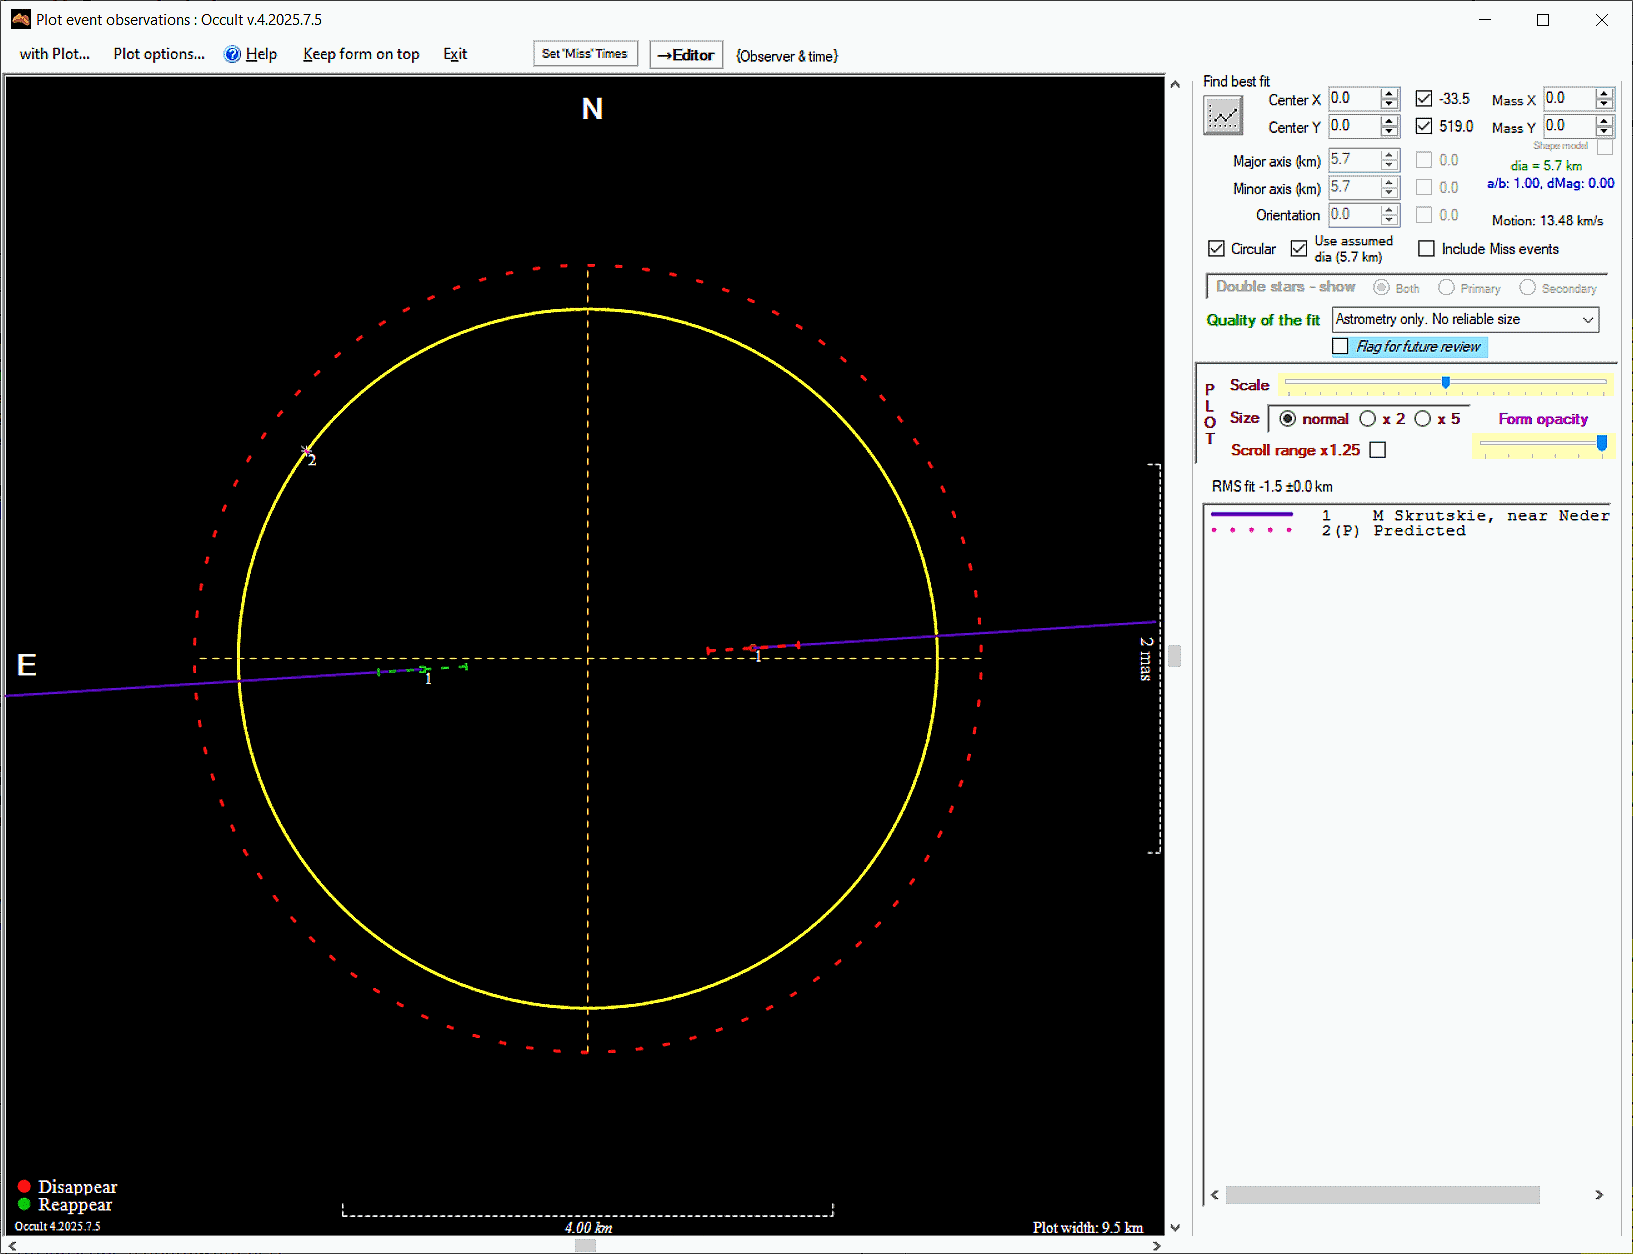Click the Set 'Miss' Times button
Screen dimensions: 1633x1254
tap(585, 54)
